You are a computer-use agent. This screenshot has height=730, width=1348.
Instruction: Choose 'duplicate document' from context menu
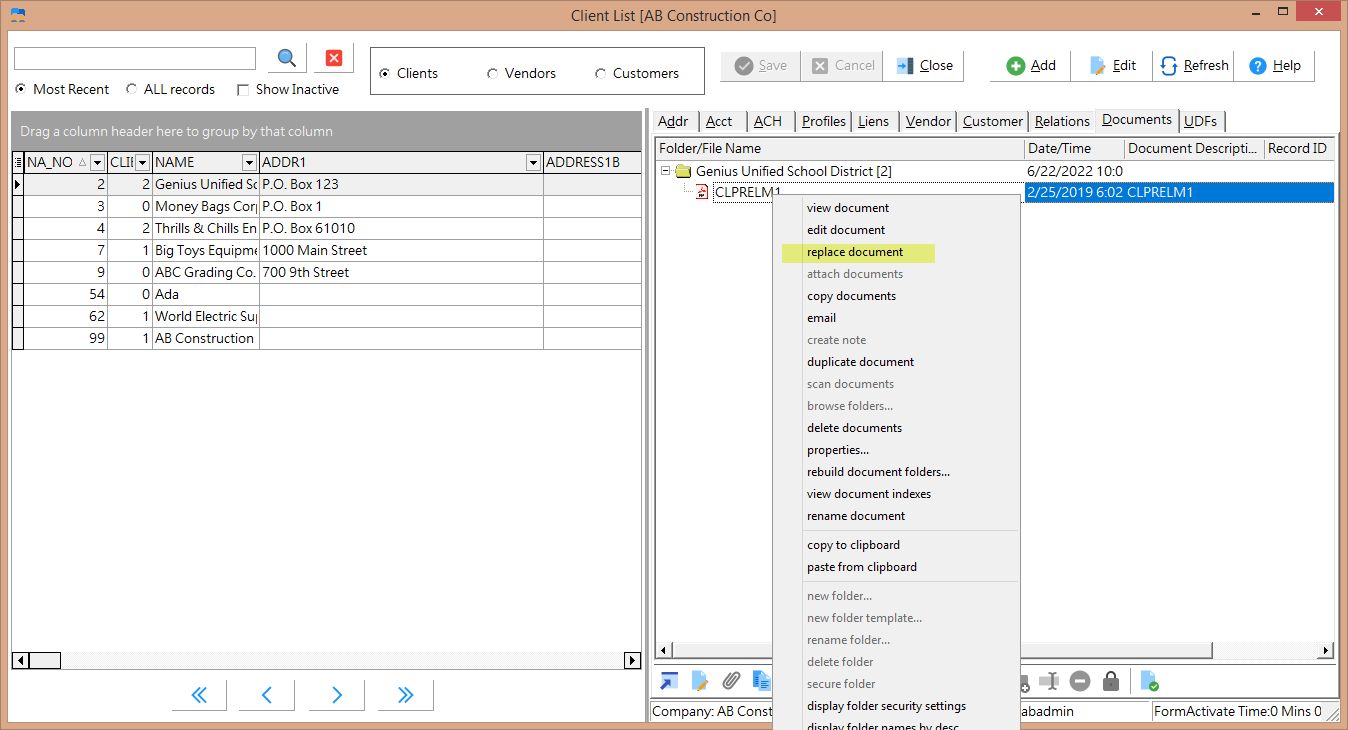tap(860, 362)
